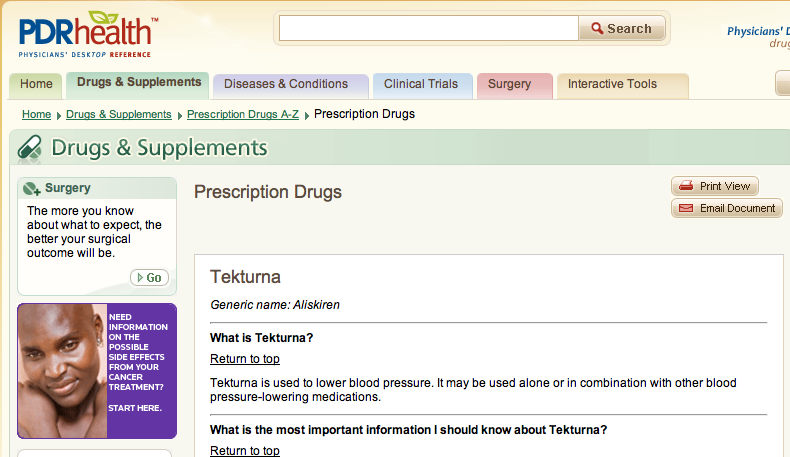Click the PDRhealth logo
The height and width of the screenshot is (457, 790).
pyautogui.click(x=88, y=34)
